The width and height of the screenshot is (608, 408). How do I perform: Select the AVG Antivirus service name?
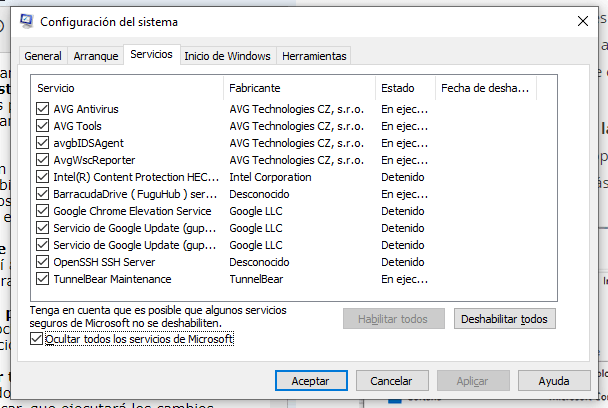(x=86, y=109)
